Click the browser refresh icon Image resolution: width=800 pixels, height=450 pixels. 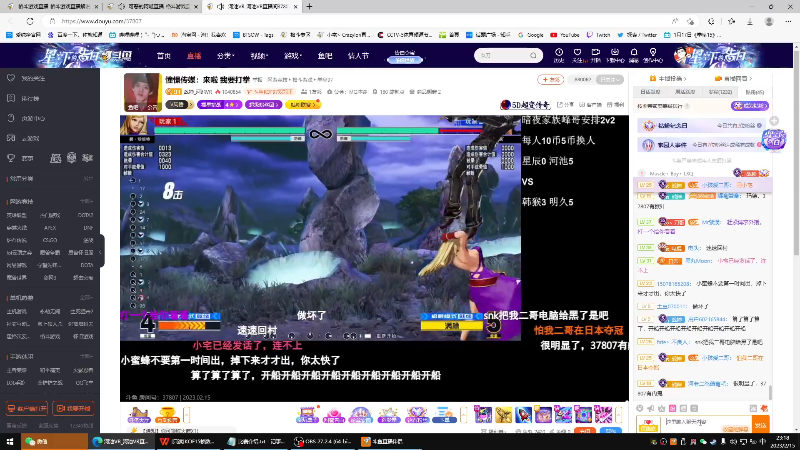tap(30, 21)
